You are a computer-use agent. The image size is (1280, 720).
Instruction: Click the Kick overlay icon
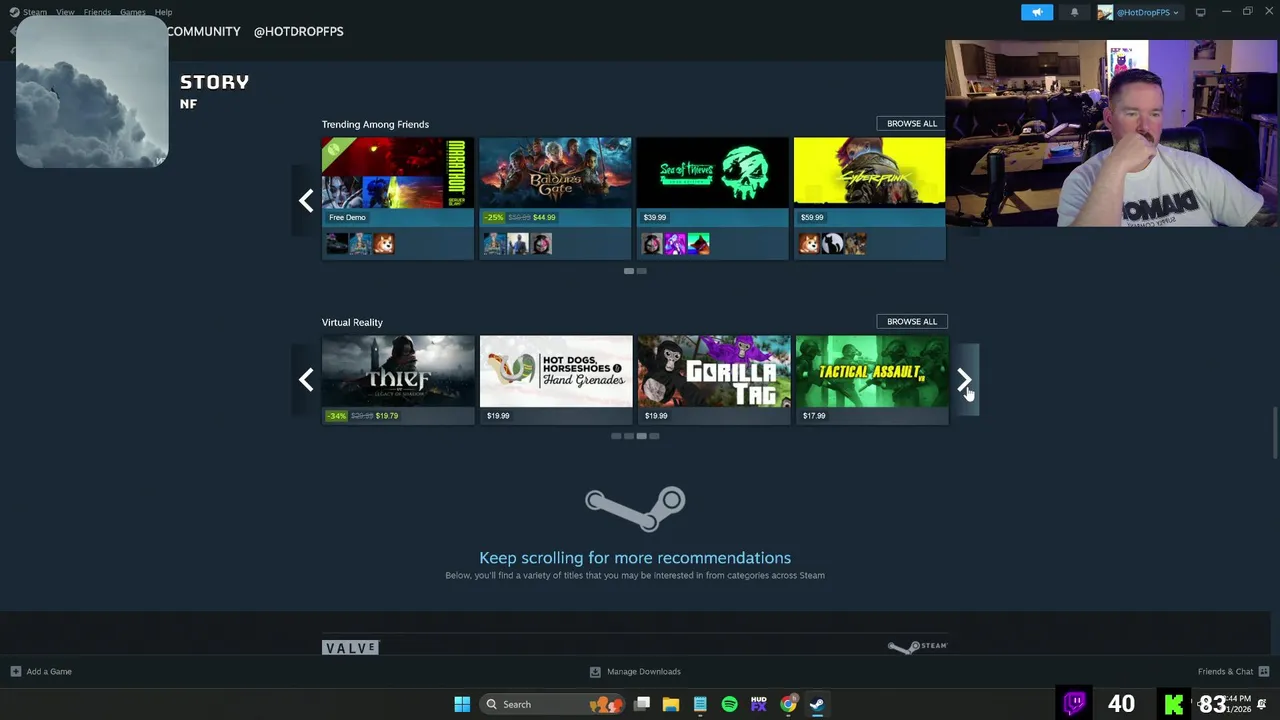tap(1174, 703)
